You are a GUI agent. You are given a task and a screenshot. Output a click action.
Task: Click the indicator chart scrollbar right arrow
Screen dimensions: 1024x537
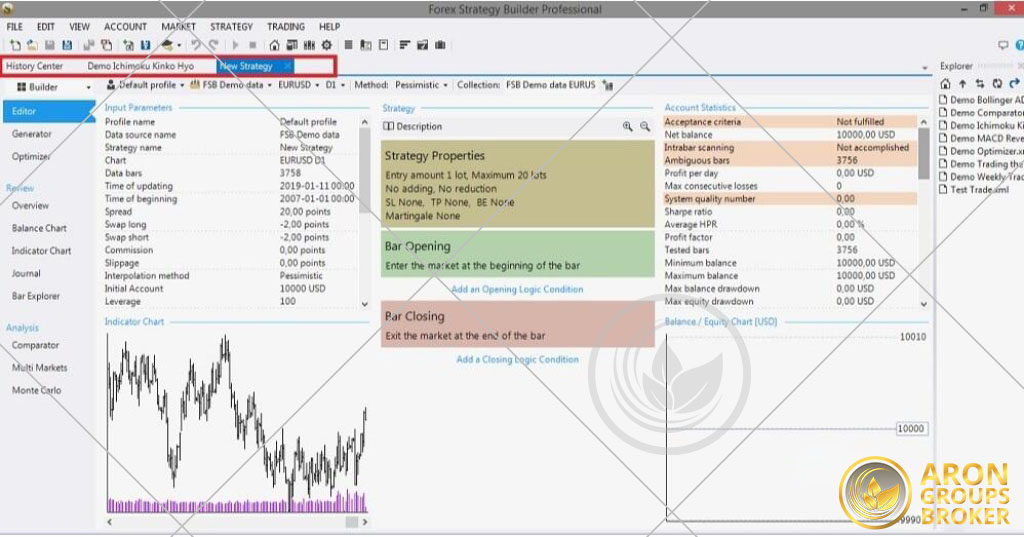pyautogui.click(x=364, y=522)
